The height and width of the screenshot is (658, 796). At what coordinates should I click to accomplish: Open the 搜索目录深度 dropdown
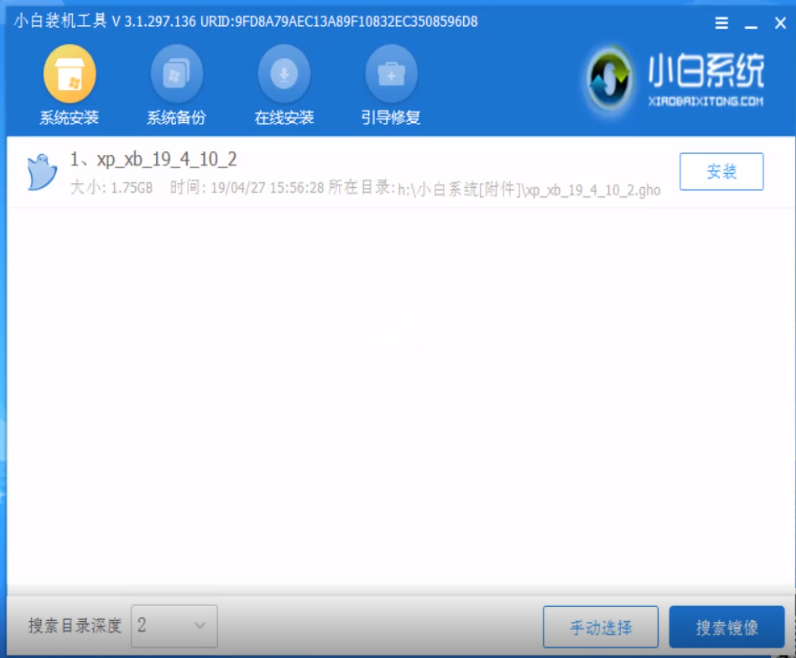173,626
